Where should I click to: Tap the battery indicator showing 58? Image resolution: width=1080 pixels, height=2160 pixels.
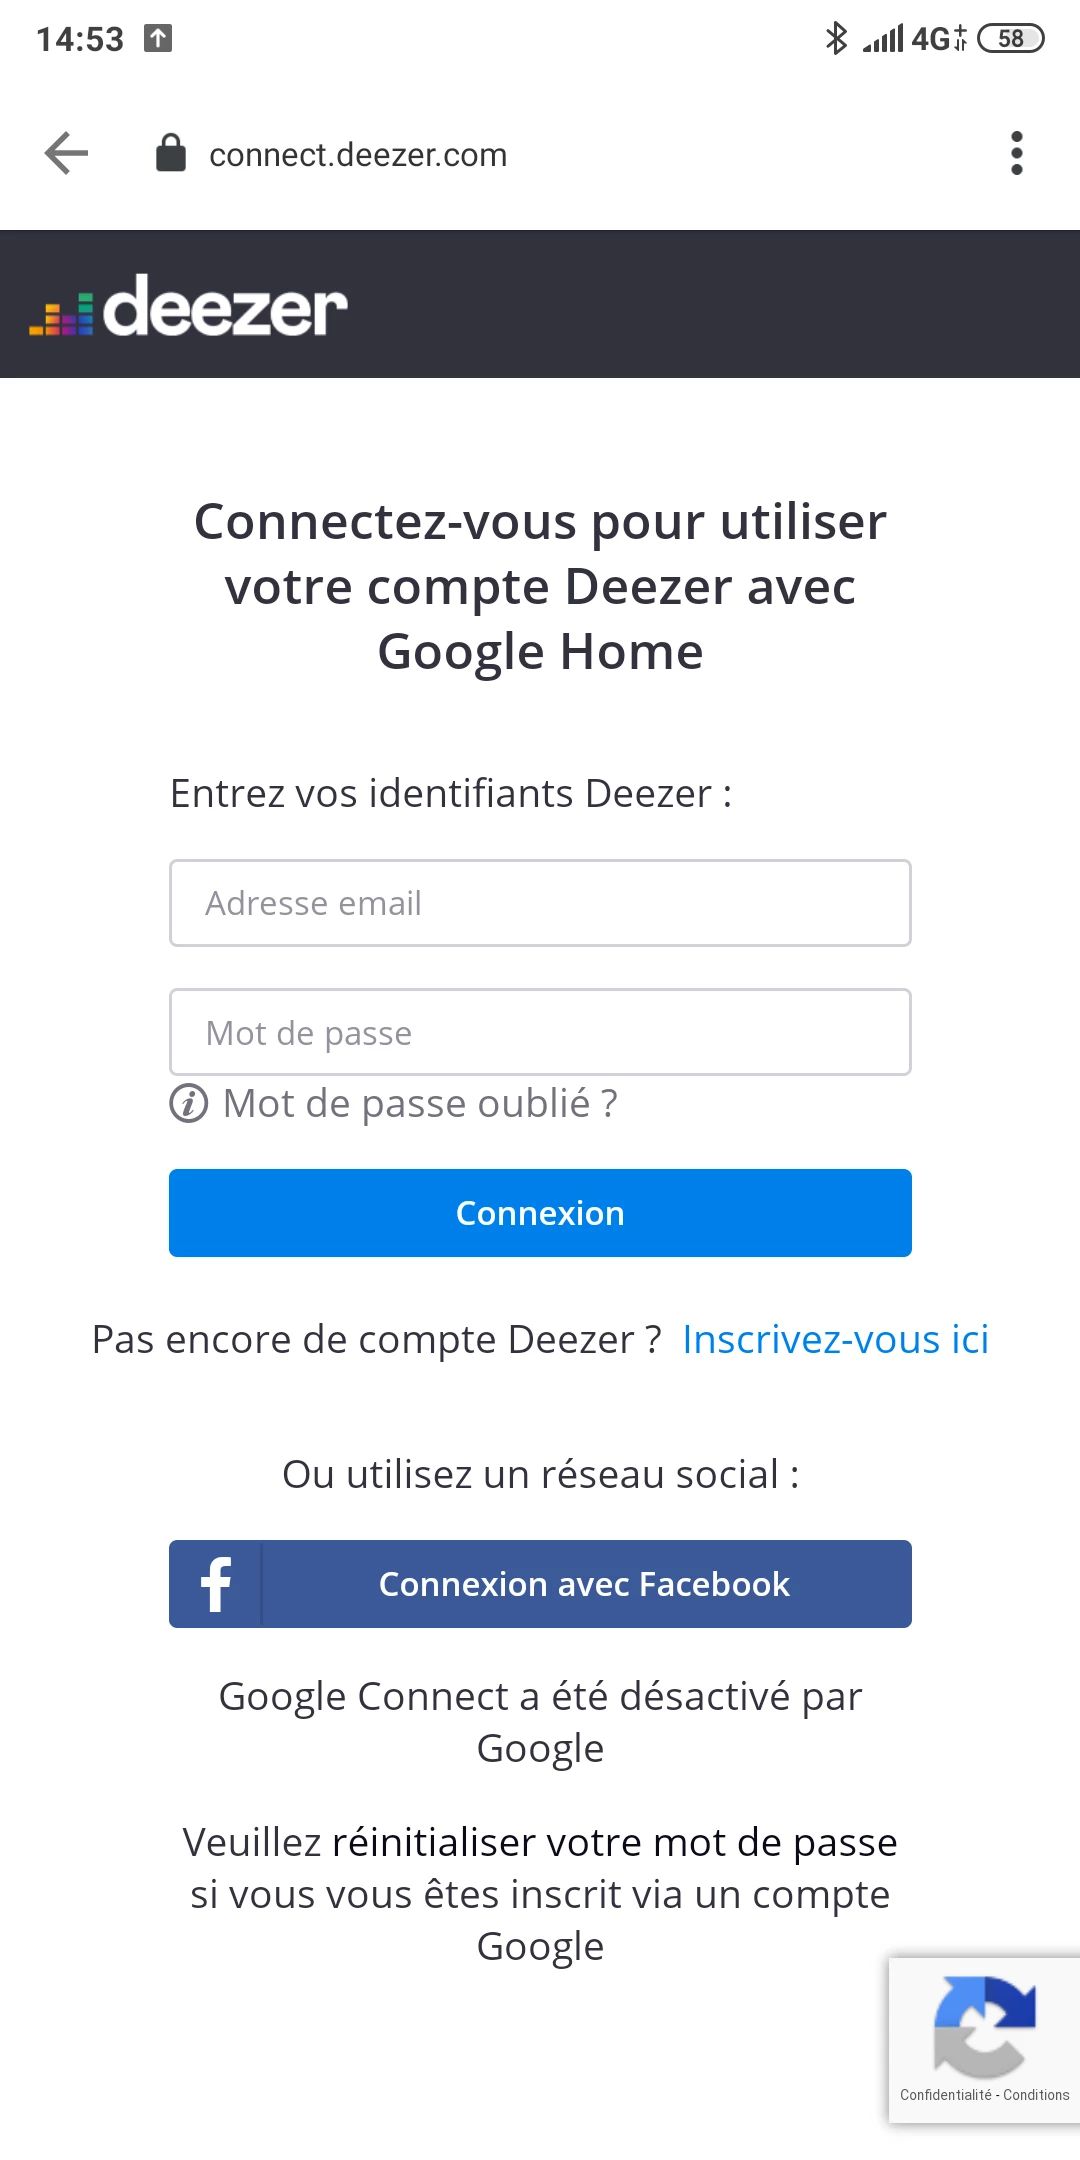[x=1010, y=39]
